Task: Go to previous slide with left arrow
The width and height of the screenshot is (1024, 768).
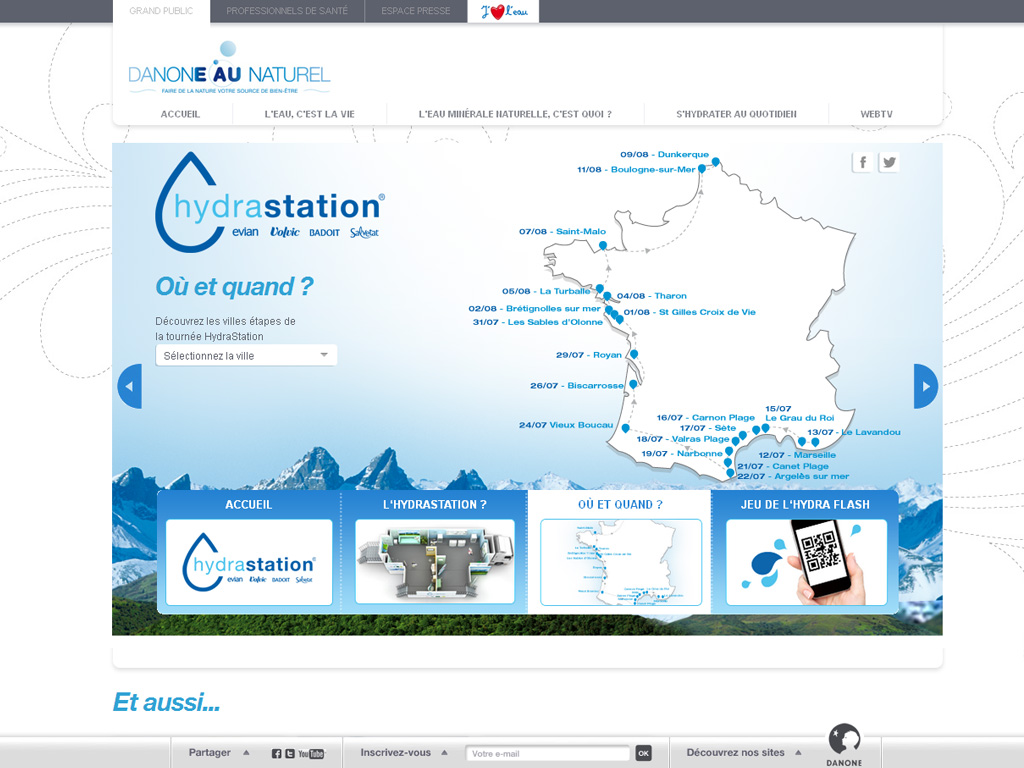Action: point(130,386)
